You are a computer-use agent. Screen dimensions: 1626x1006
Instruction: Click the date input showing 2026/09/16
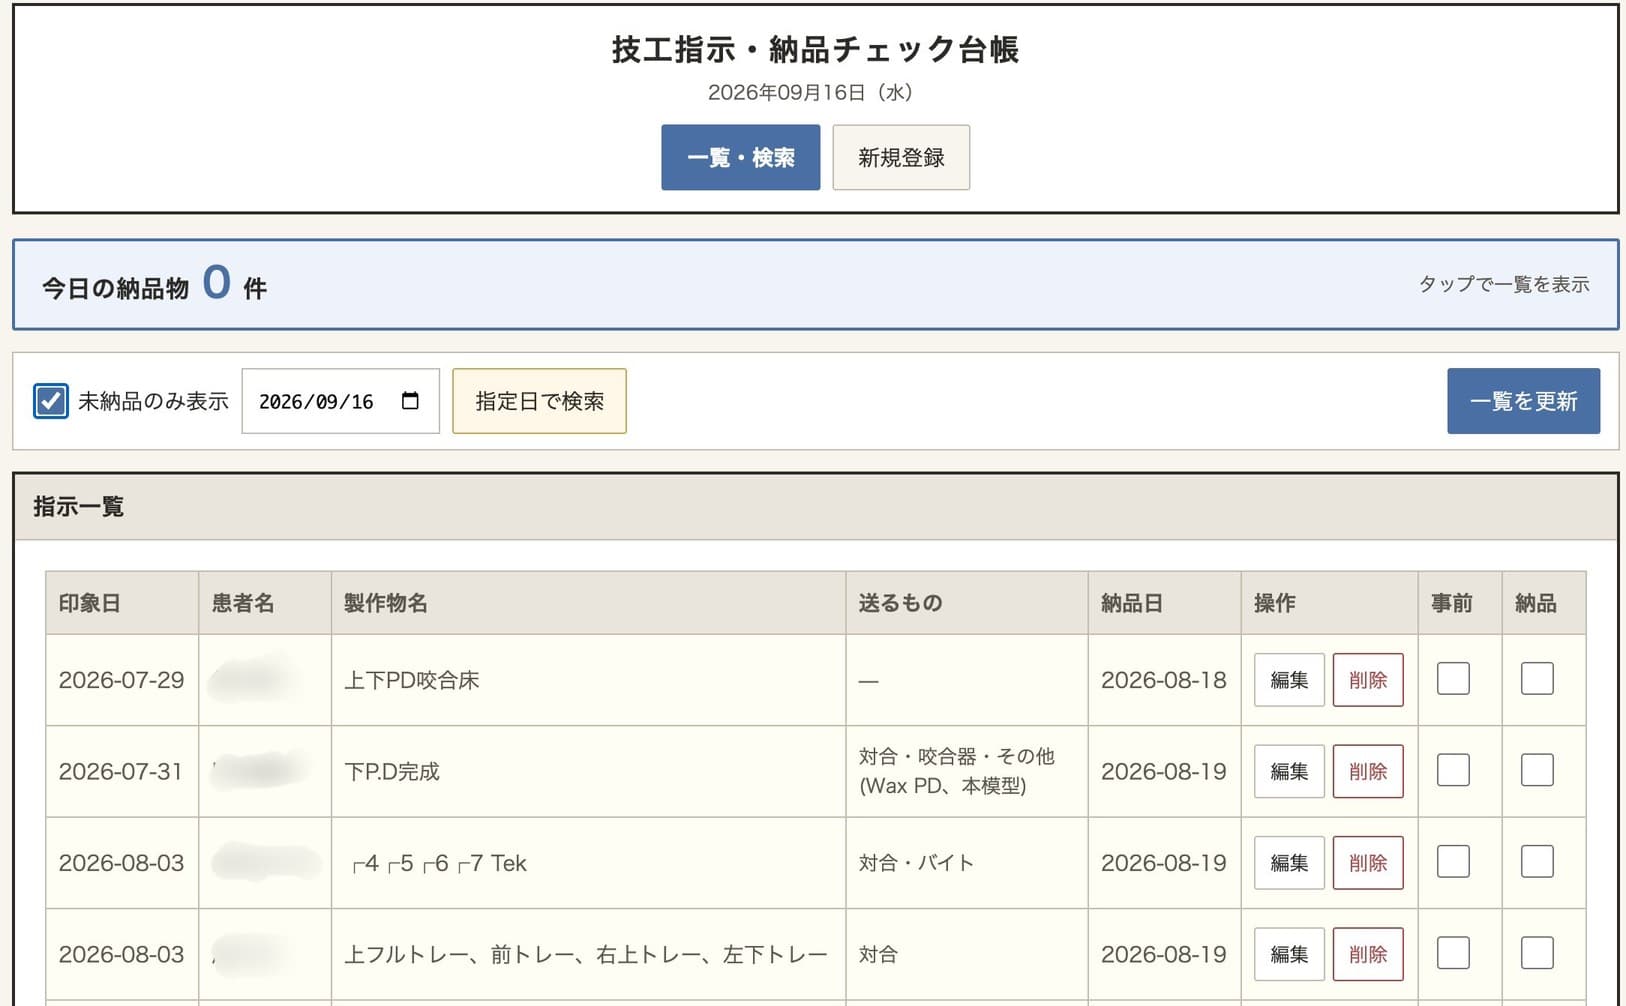[x=340, y=401]
